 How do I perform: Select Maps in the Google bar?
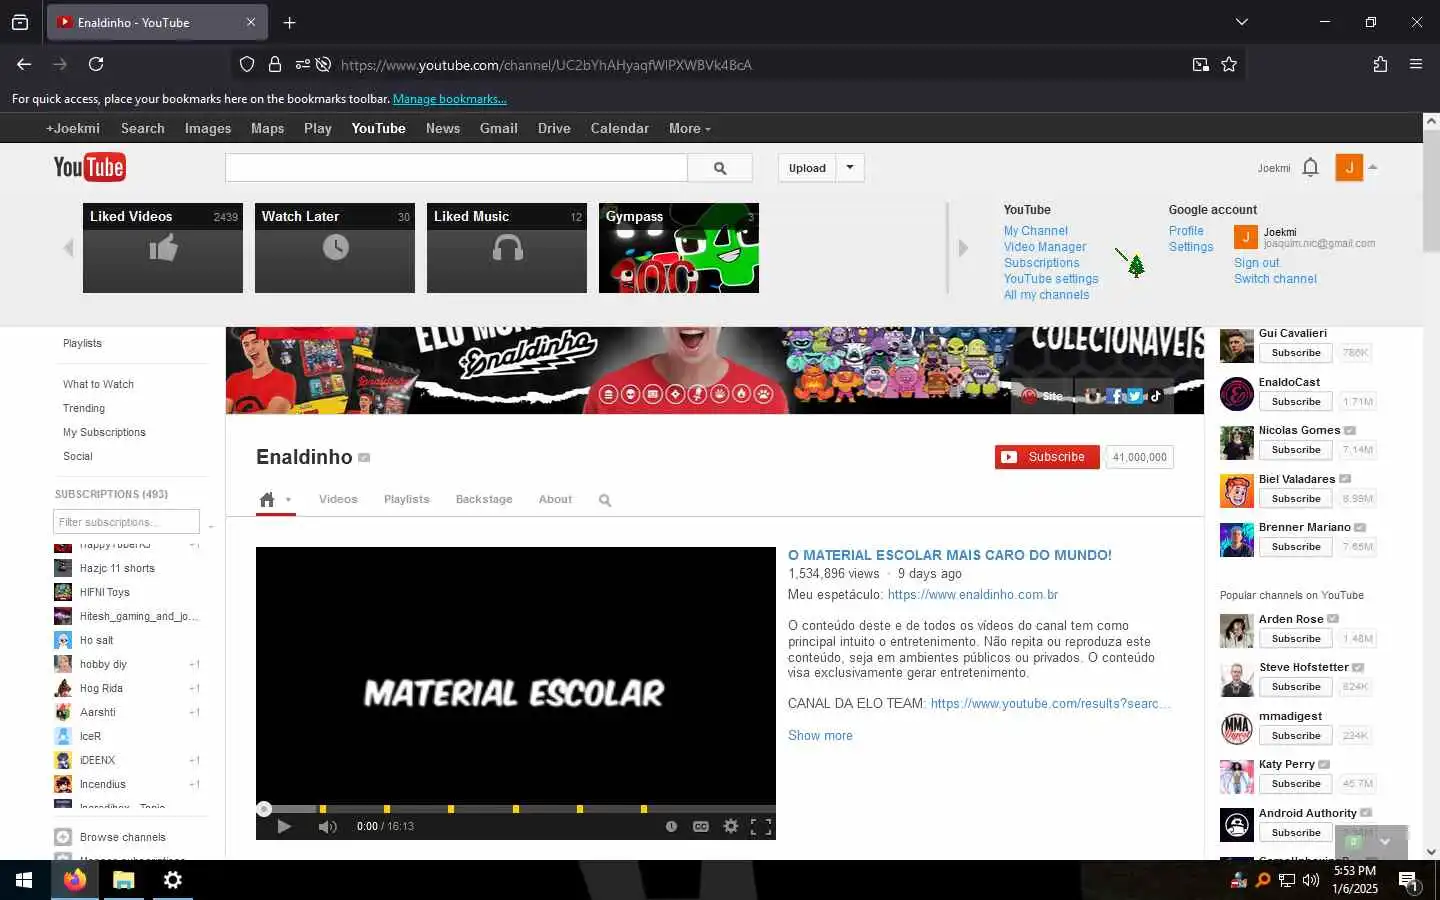267,128
